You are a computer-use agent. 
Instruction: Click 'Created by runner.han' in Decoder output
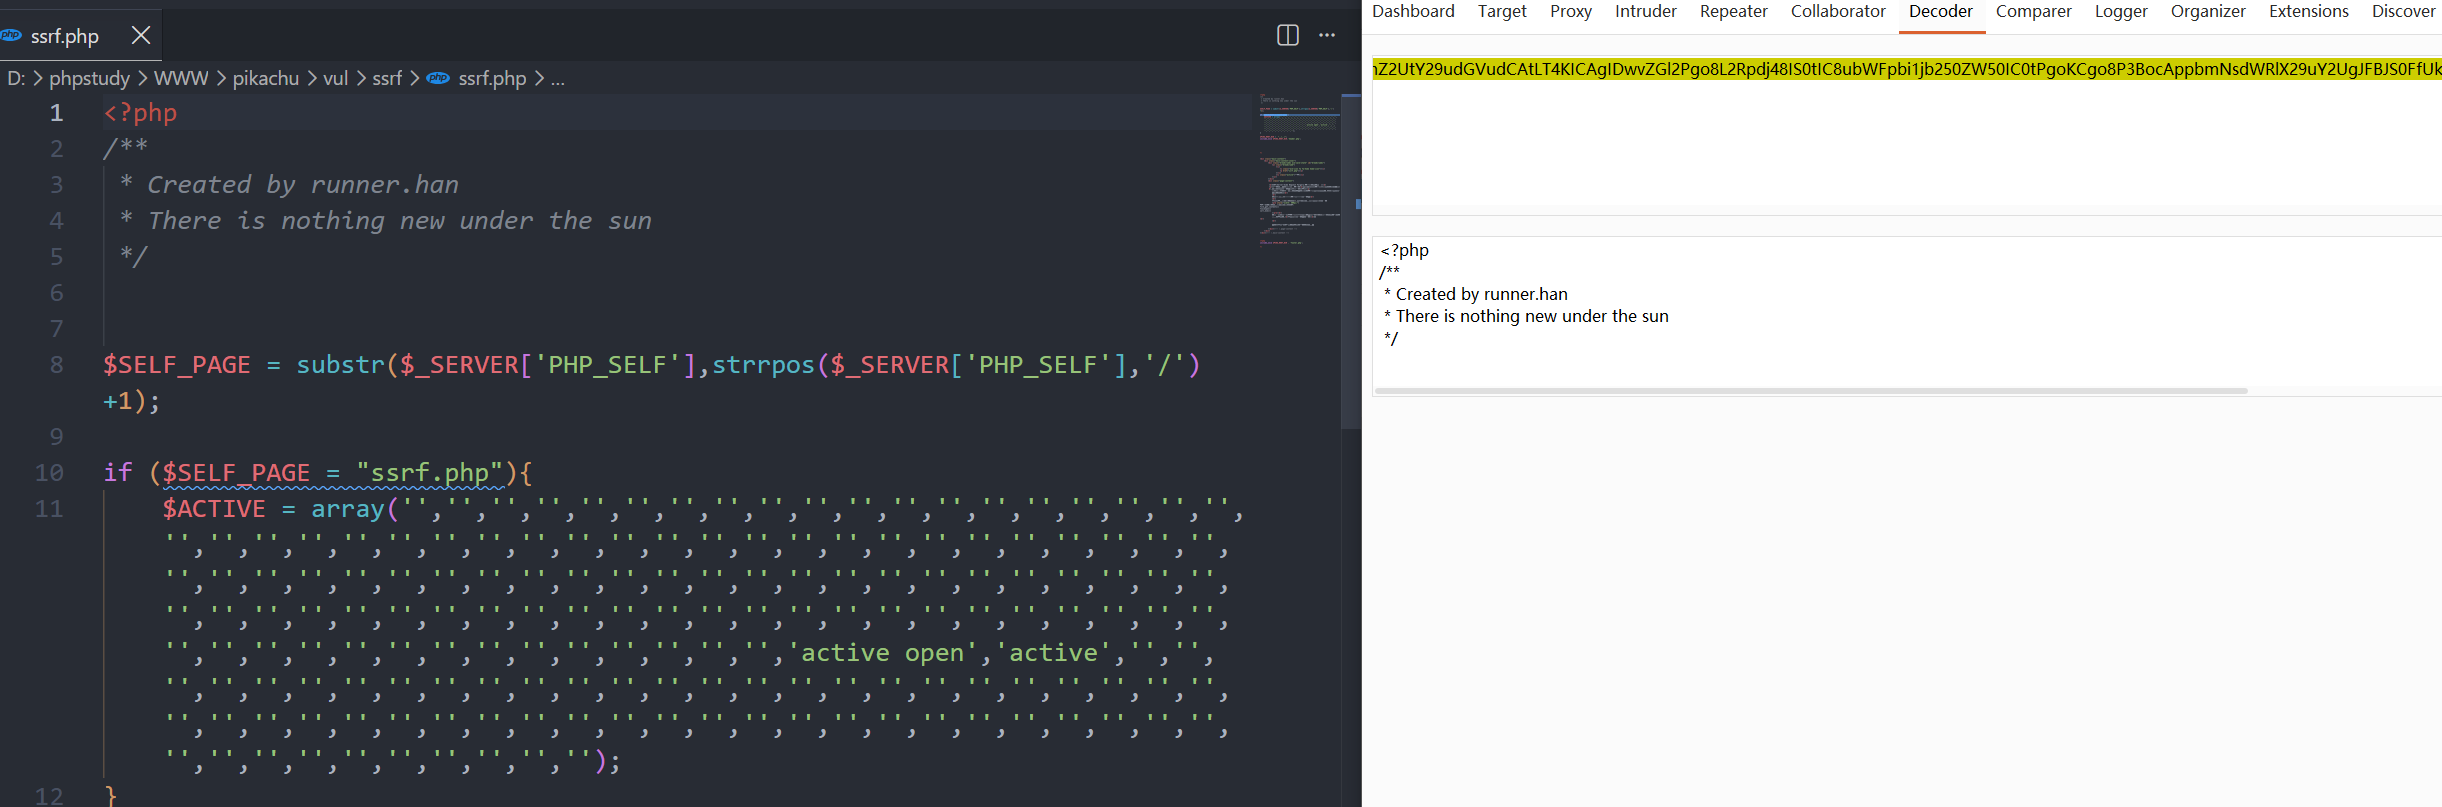(1482, 294)
